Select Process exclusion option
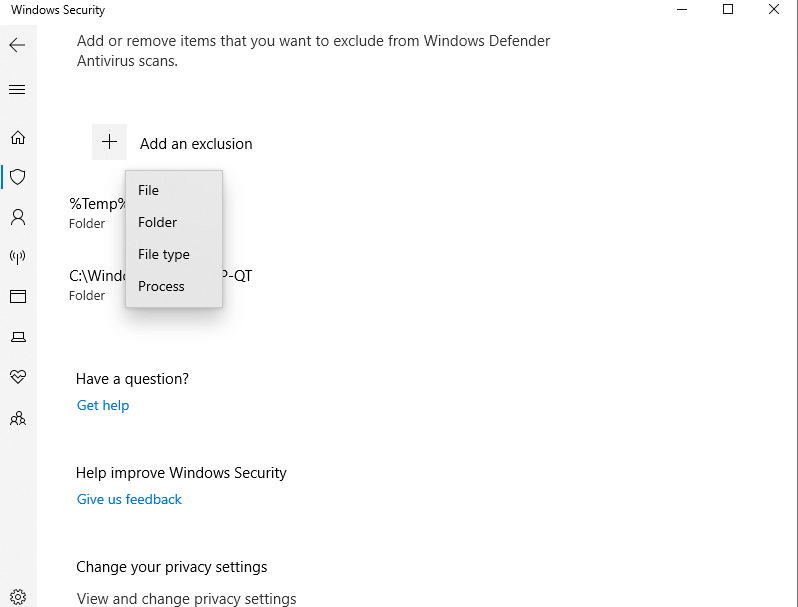The height and width of the screenshot is (607, 798). click(162, 286)
